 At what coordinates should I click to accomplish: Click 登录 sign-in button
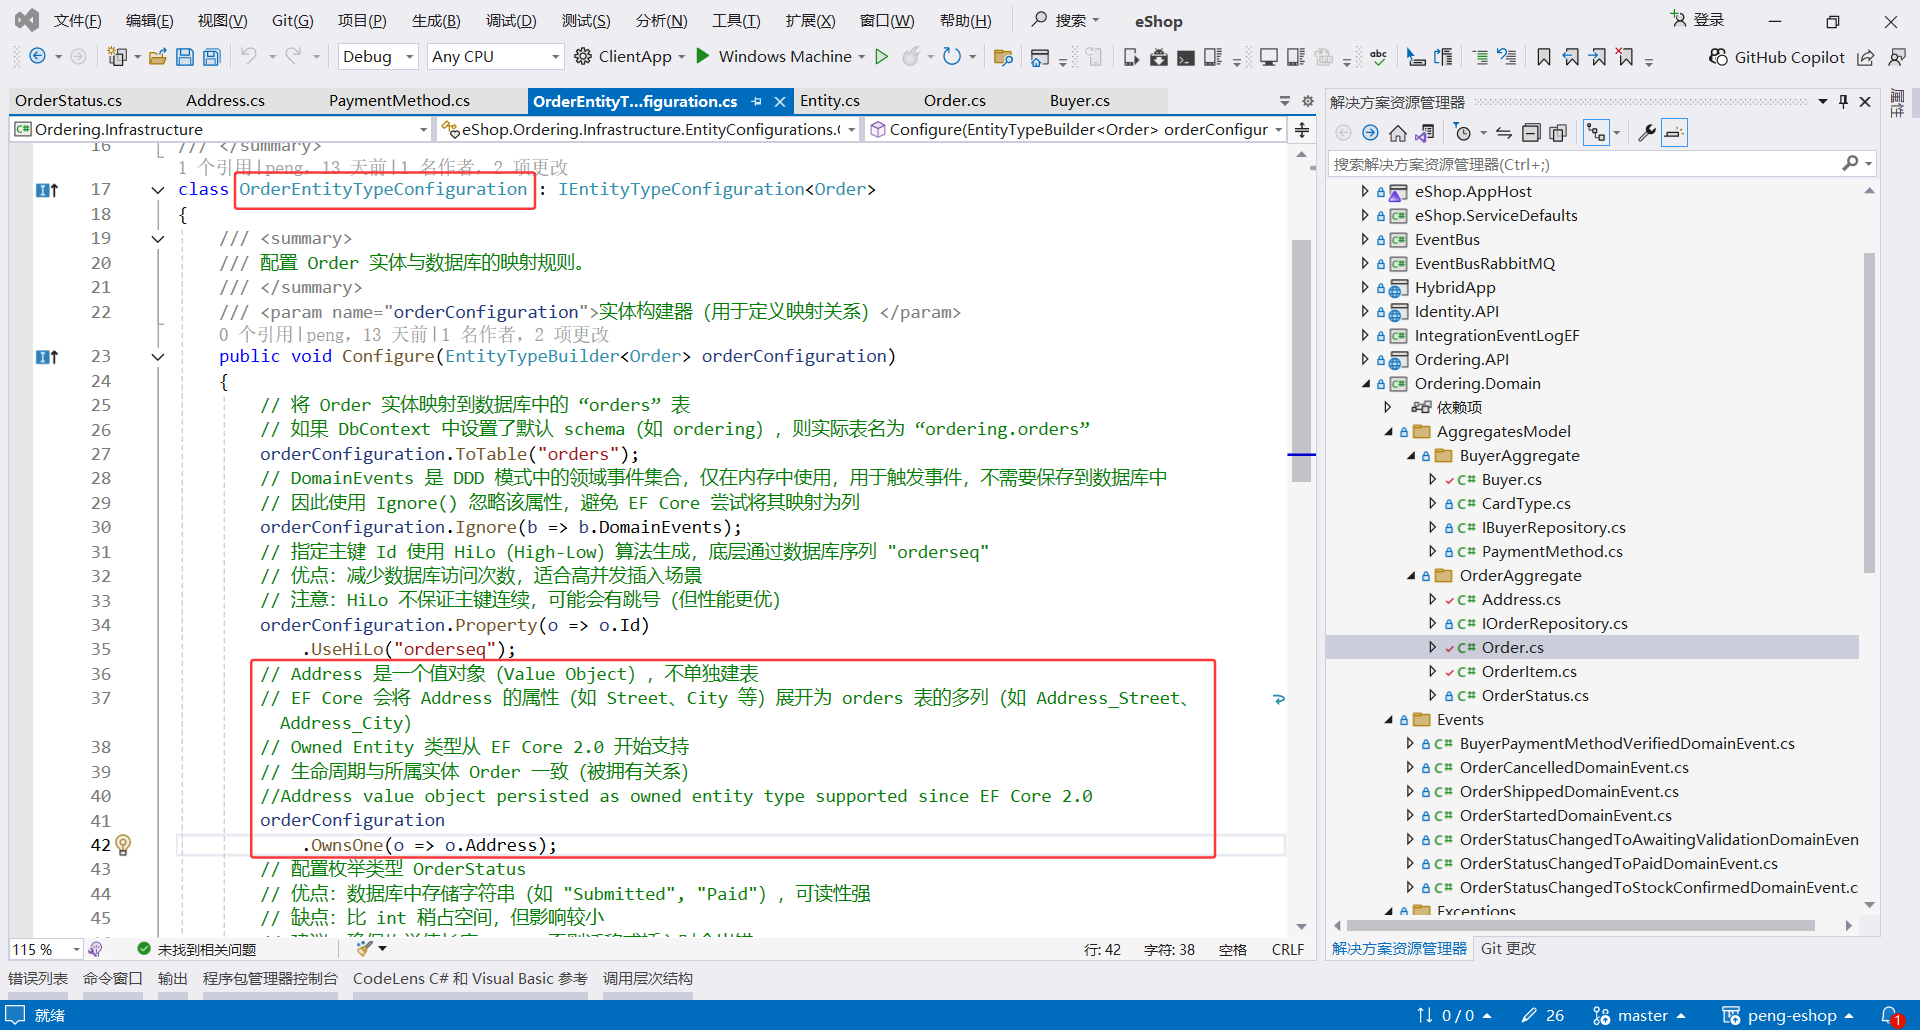point(1697,20)
